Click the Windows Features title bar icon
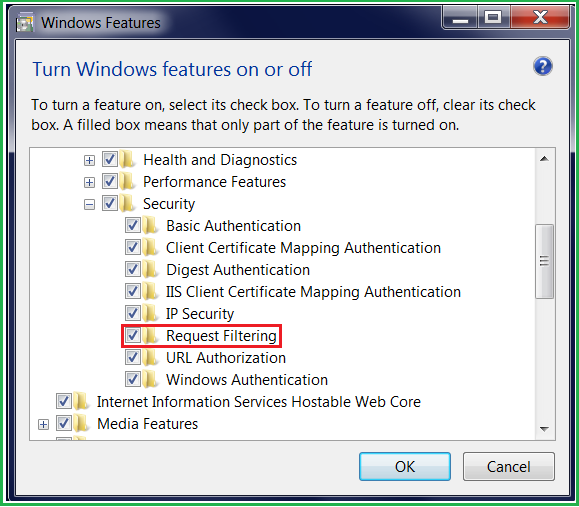Image resolution: width=579 pixels, height=507 pixels. (25, 22)
